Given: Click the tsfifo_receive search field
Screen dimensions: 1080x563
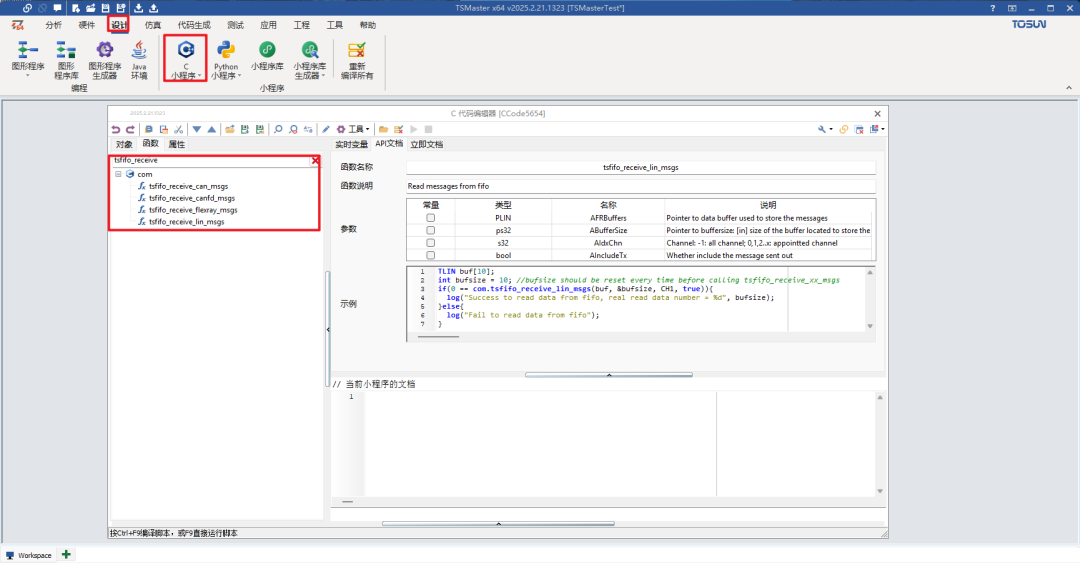Looking at the screenshot, I should click(x=211, y=160).
